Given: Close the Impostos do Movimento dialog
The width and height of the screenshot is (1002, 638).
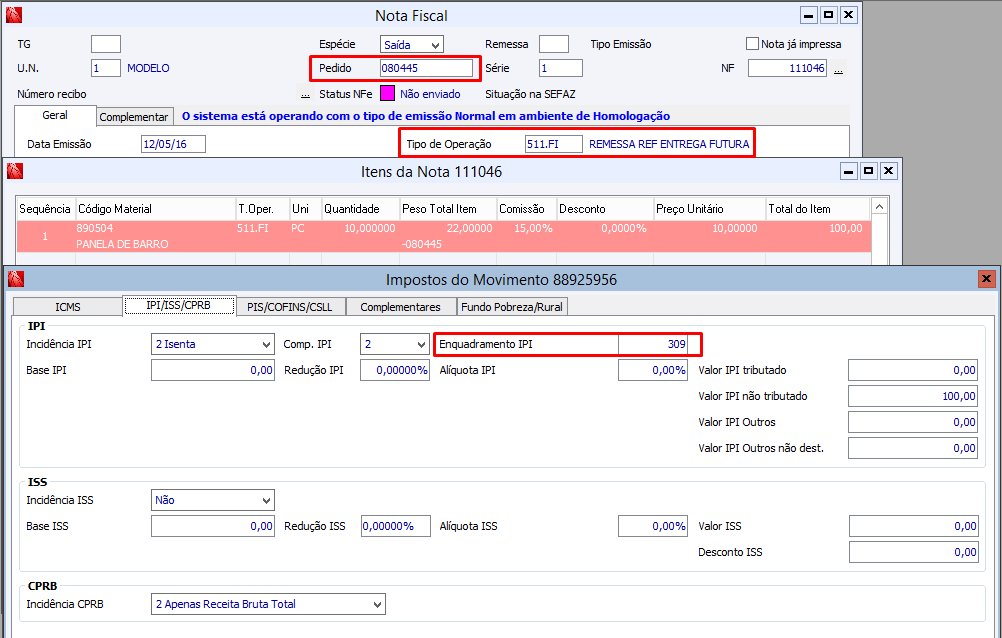Looking at the screenshot, I should [986, 279].
